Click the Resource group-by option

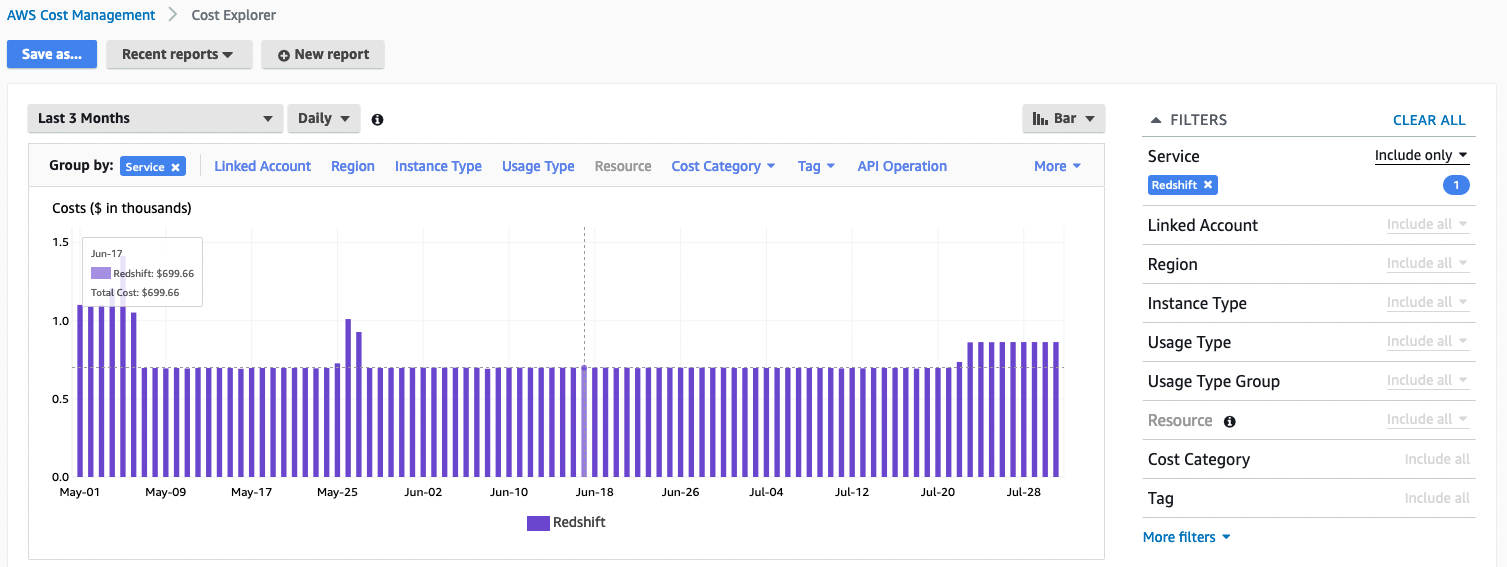[x=623, y=166]
